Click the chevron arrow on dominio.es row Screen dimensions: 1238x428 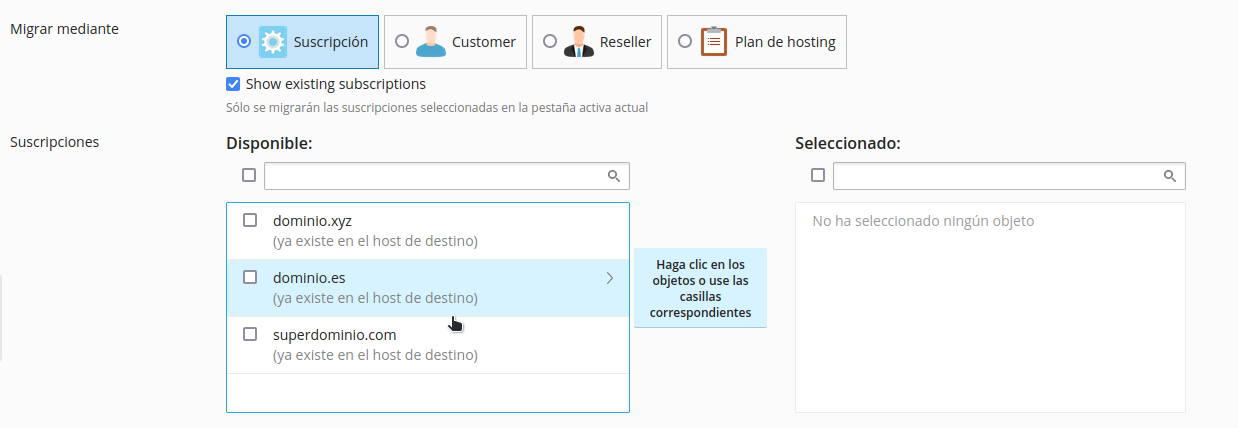tap(610, 278)
